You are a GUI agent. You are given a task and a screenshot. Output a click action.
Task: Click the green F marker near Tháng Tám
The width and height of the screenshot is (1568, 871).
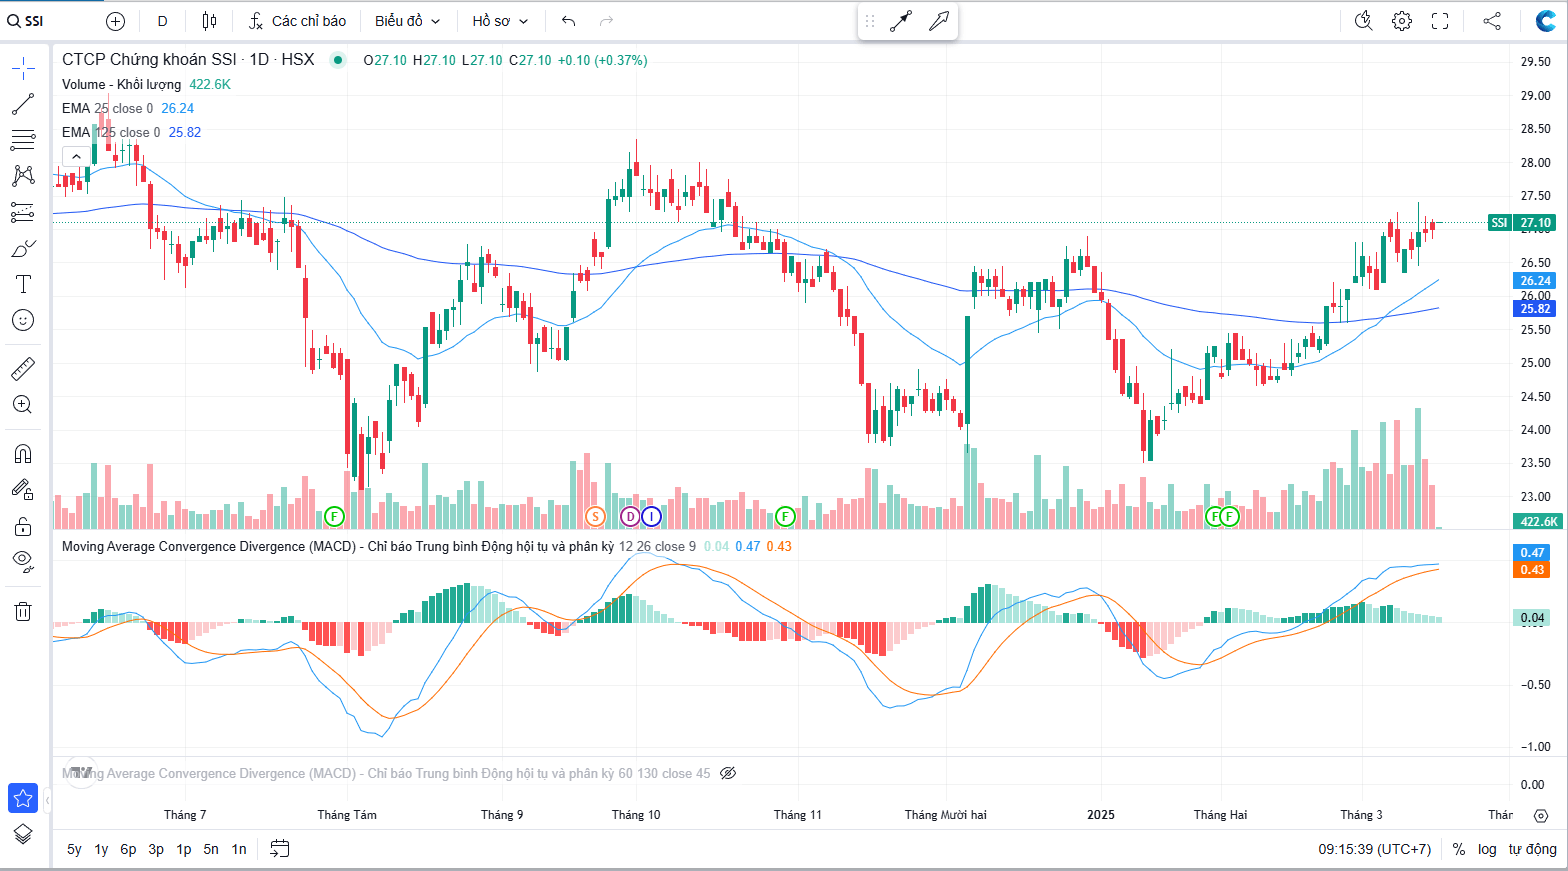point(334,516)
